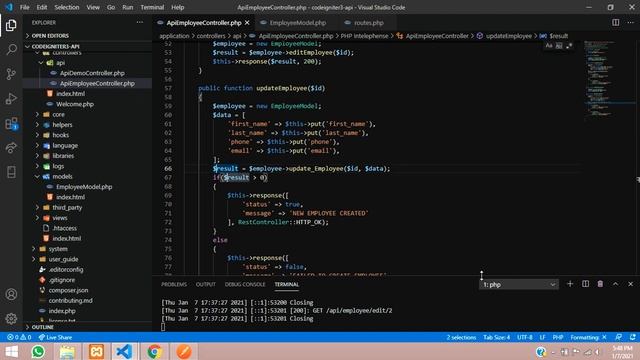The height and width of the screenshot is (360, 640).
Task: Open the Selection menu
Action: [x=67, y=7]
